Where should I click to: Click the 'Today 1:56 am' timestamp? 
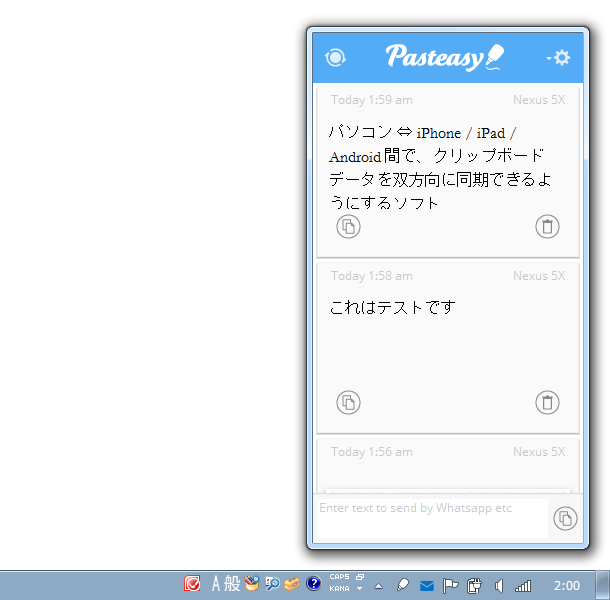pos(372,452)
